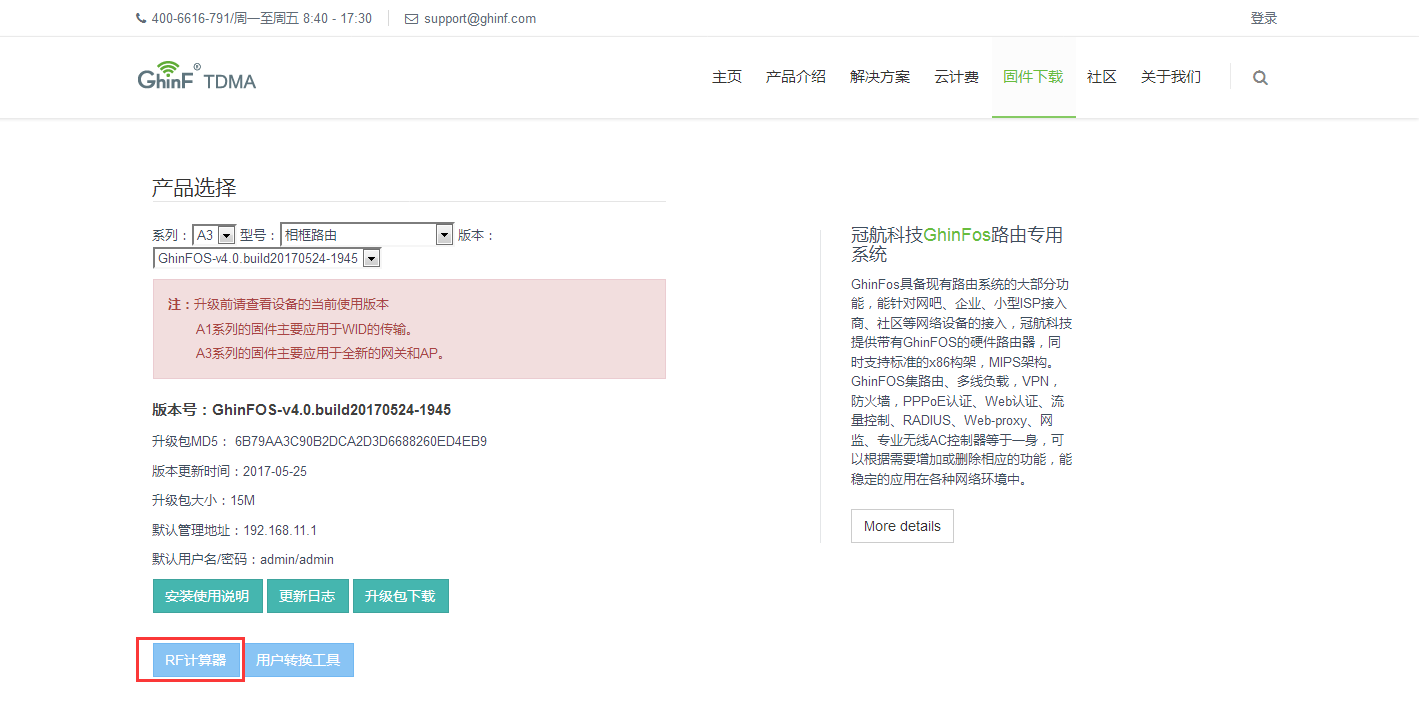Open the 版本 GhinFOS-v4.0 build dropdown
Image resolution: width=1419 pixels, height=717 pixels.
coord(267,258)
